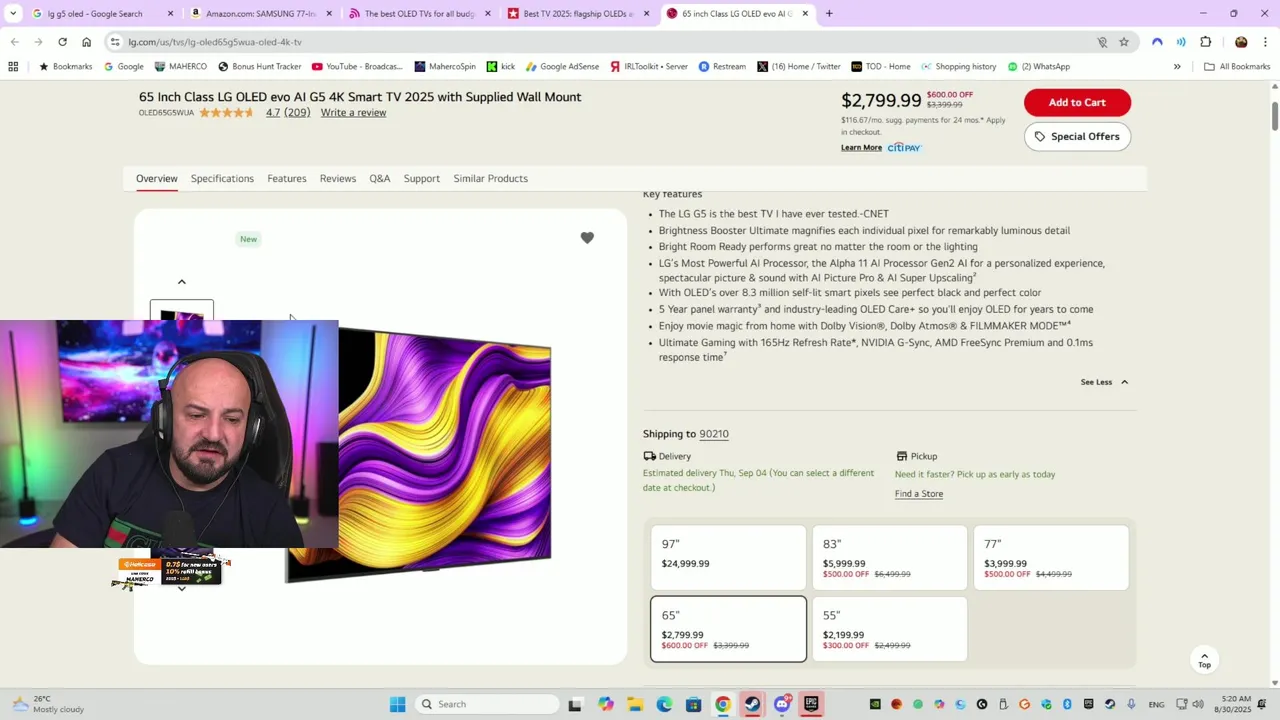Viewport: 1280px width, 720px height.
Task: Collapse key features with See Less
Action: (x=1104, y=382)
